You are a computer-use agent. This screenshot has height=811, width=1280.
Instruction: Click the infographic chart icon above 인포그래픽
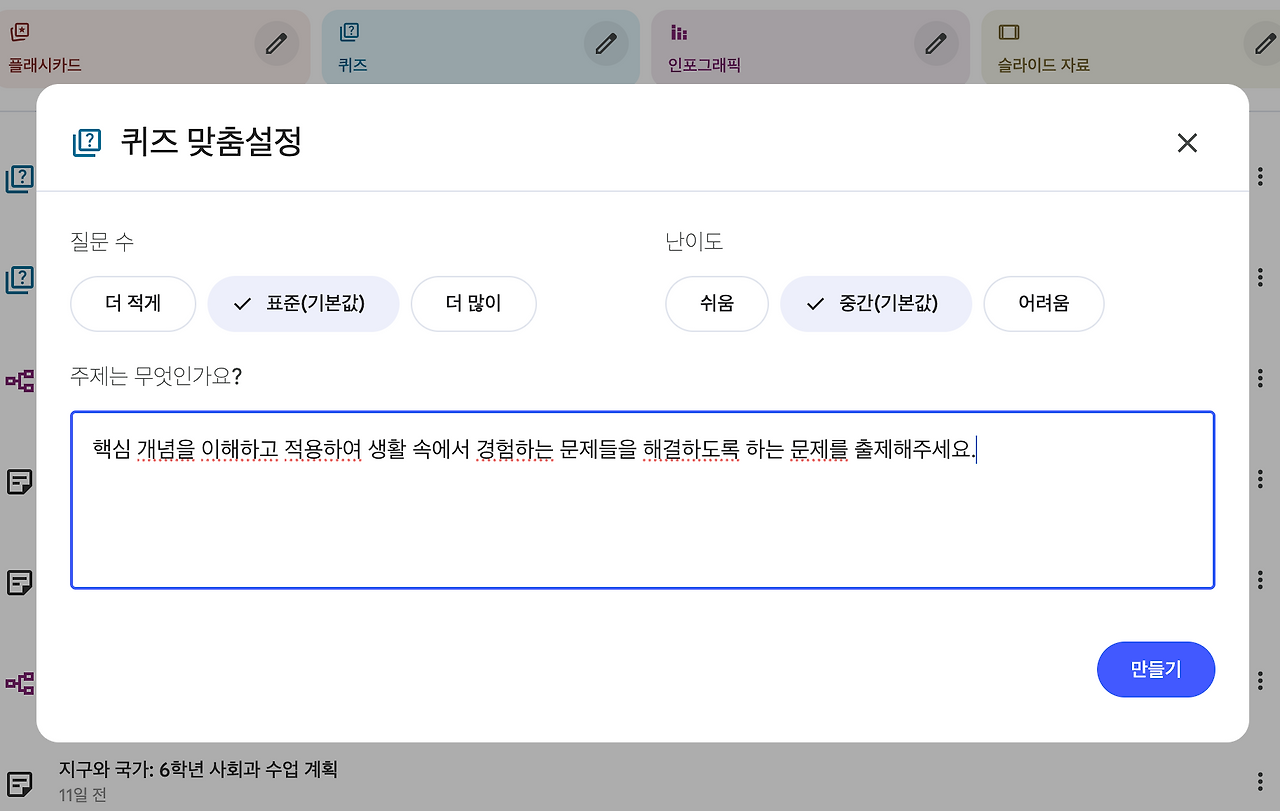[x=679, y=33]
